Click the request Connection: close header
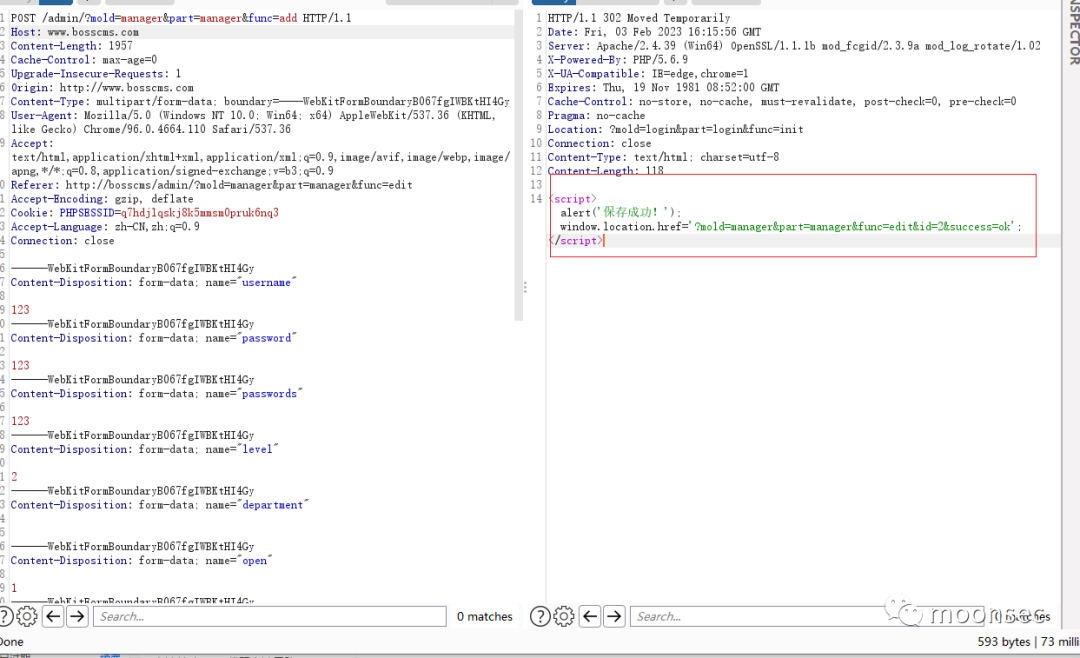The height and width of the screenshot is (658, 1080). point(62,240)
